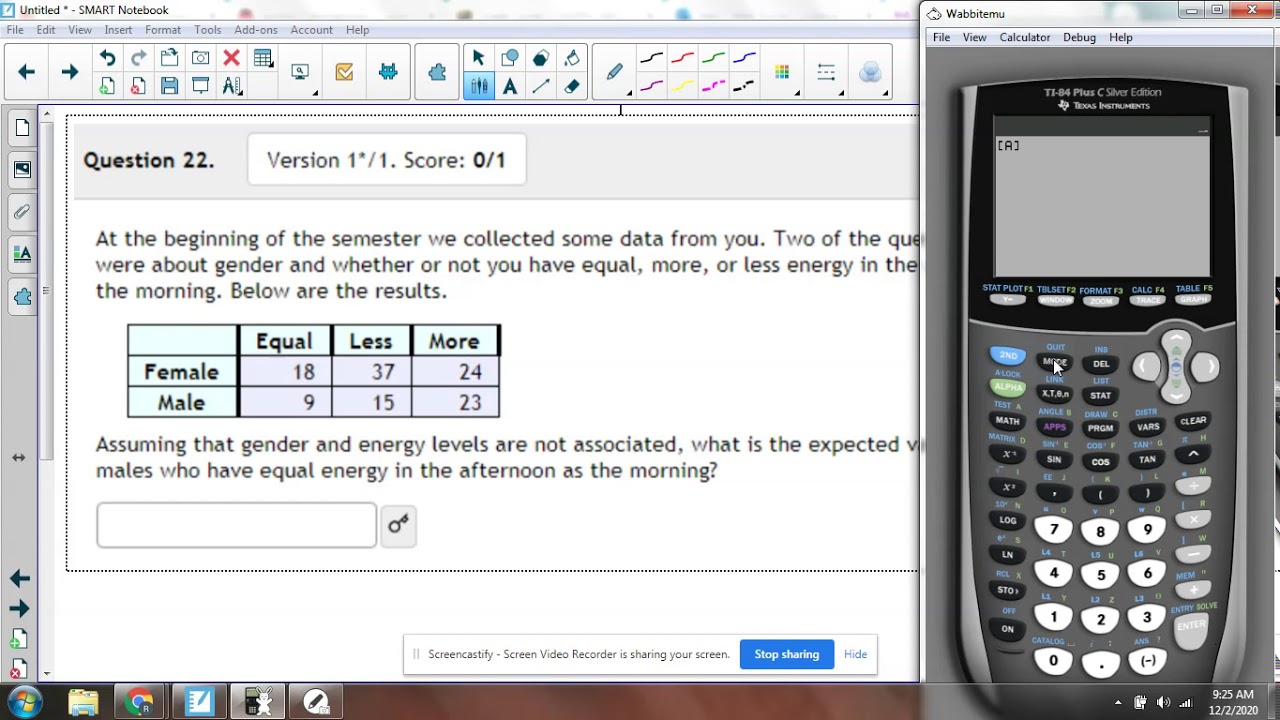Show the Screen Shade icon
This screenshot has width=1280, height=720.
click(x=200, y=86)
